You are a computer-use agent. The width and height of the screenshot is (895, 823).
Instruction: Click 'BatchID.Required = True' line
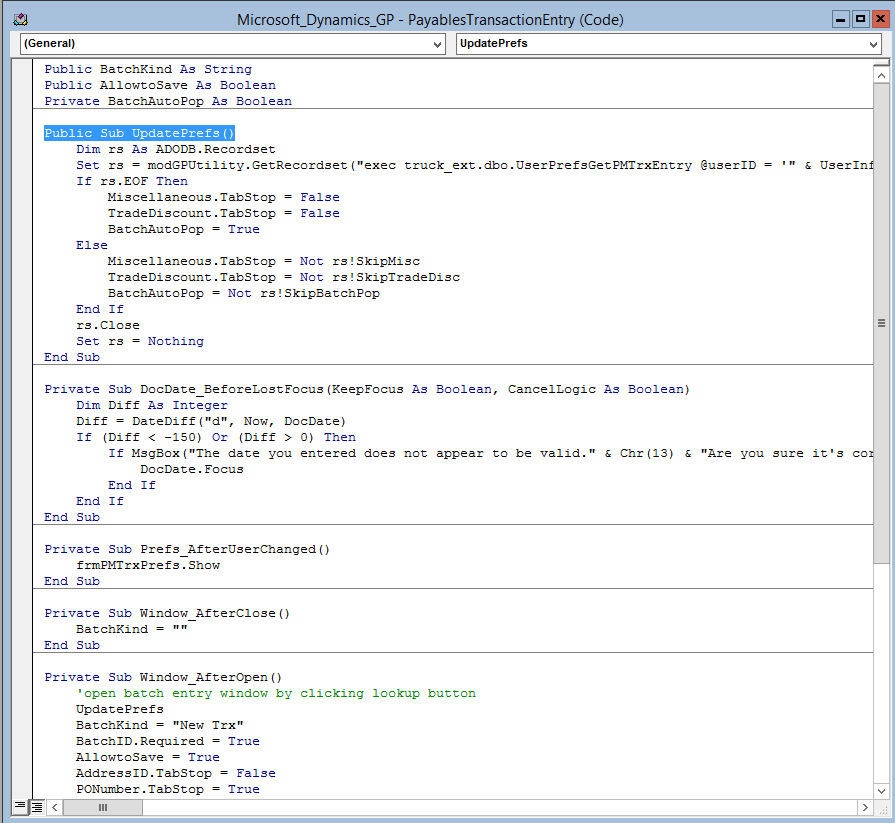click(168, 740)
